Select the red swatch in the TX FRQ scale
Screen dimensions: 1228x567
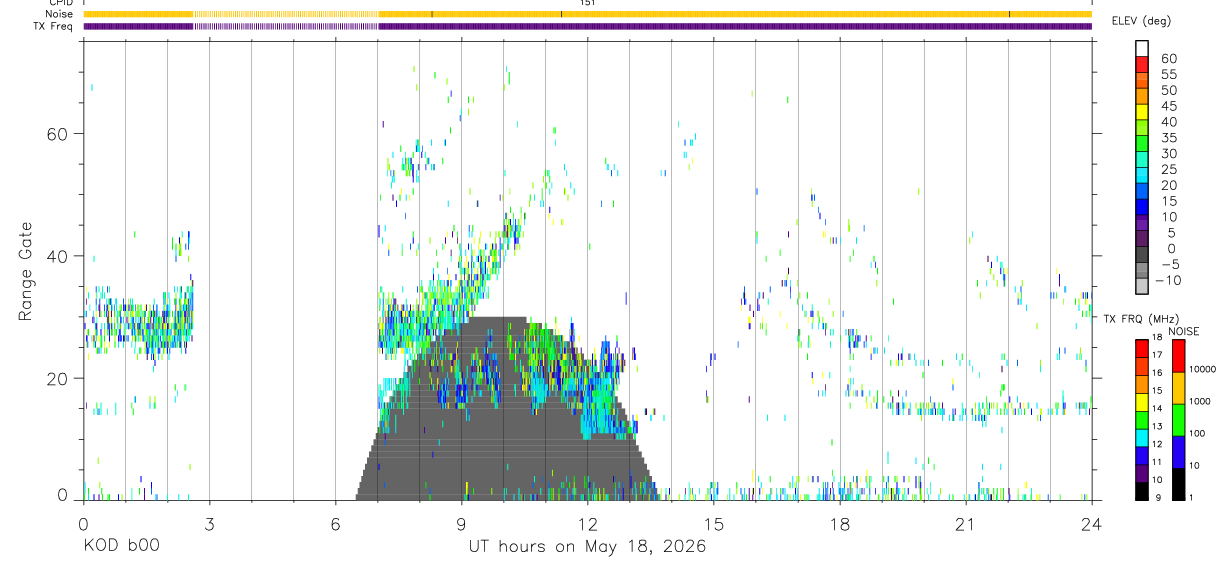[1142, 349]
